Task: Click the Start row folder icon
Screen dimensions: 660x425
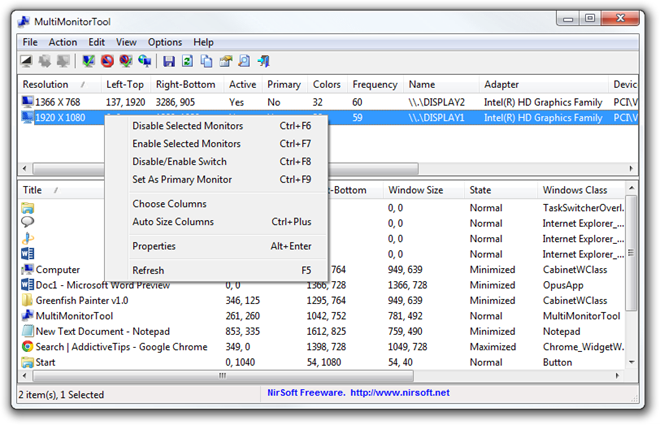Action: (x=27, y=362)
